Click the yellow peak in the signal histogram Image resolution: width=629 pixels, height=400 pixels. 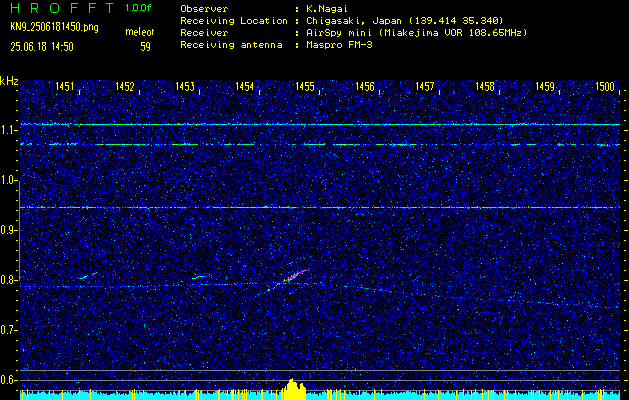(x=295, y=388)
